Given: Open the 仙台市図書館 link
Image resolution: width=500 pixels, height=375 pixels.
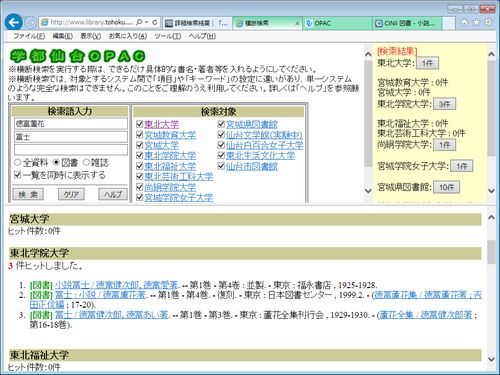Looking at the screenshot, I should point(252,166).
